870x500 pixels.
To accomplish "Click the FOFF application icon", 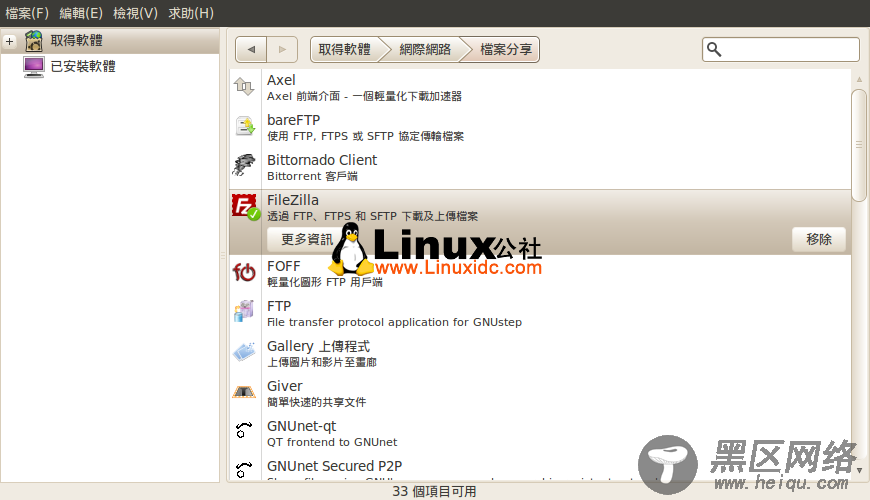I will click(244, 272).
